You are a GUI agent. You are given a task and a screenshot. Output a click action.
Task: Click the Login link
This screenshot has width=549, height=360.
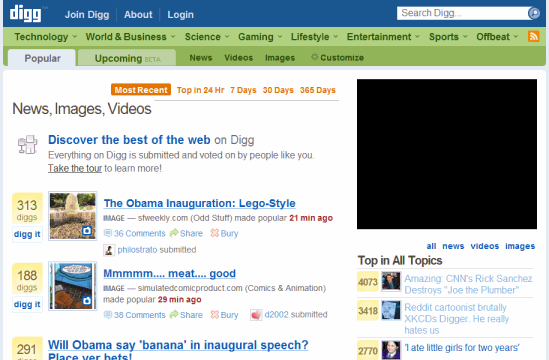point(180,14)
